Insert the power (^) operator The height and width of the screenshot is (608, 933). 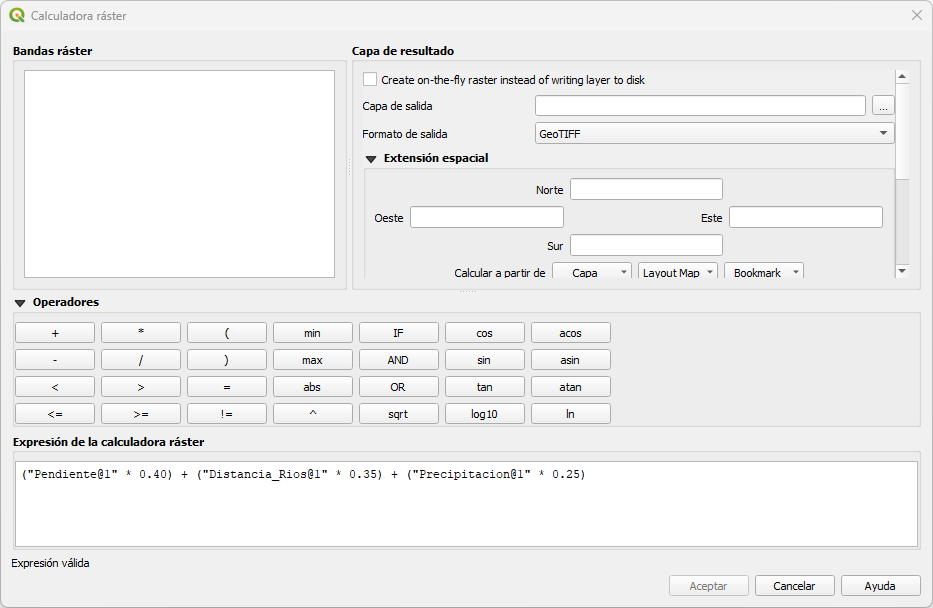(313, 413)
